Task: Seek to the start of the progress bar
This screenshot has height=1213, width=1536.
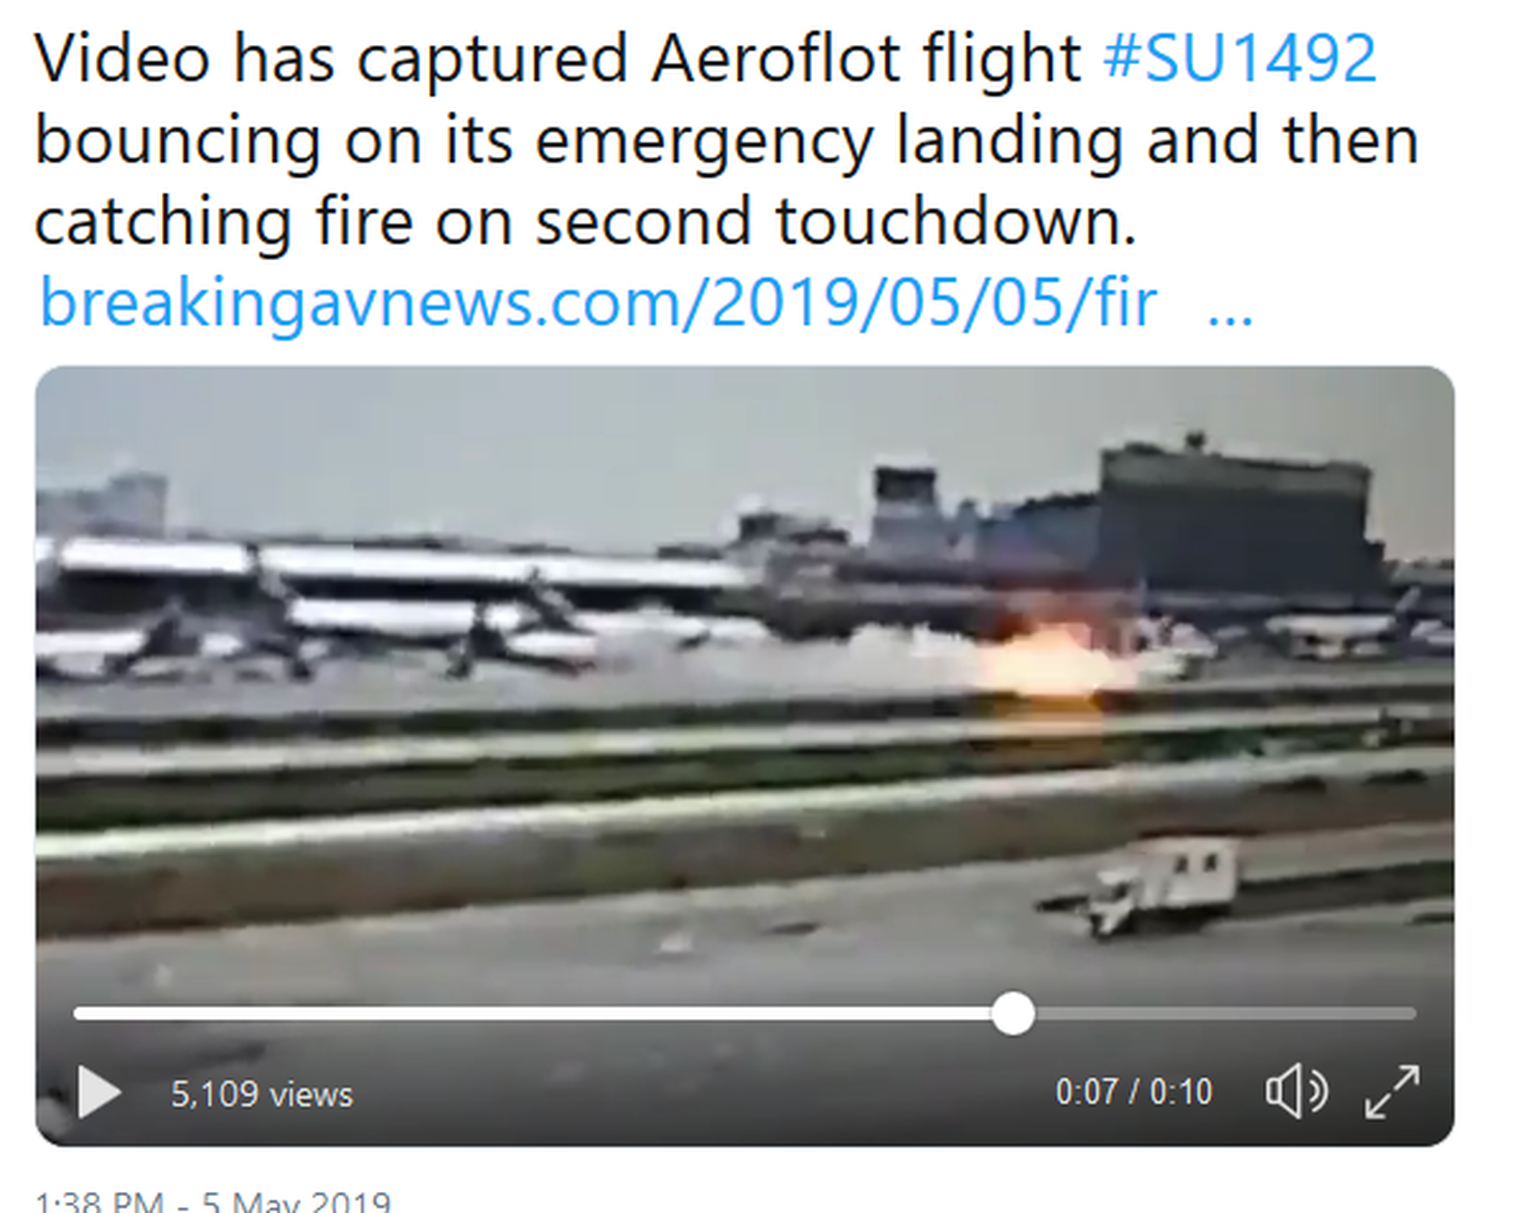Action: click(x=80, y=1014)
